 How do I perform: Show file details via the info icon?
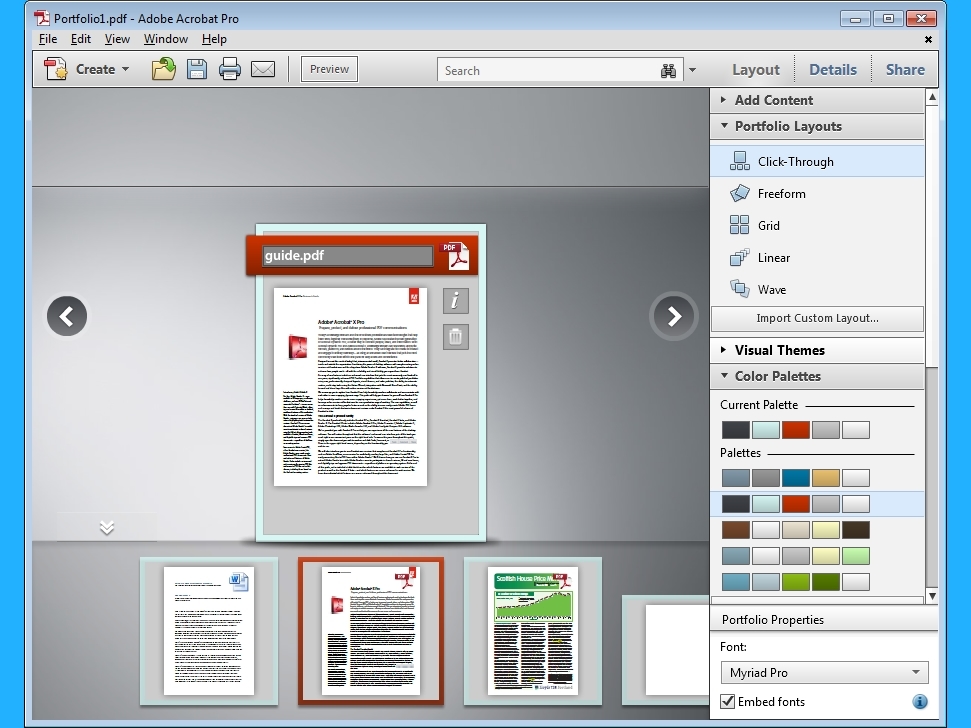point(455,300)
